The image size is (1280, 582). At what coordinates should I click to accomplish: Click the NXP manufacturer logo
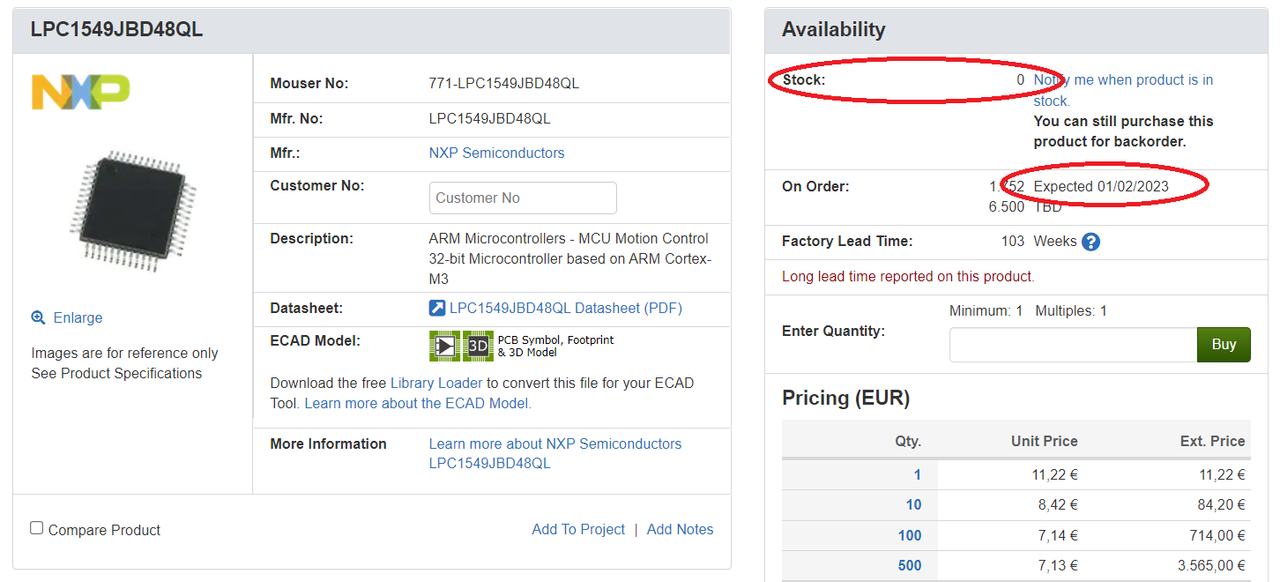coord(81,92)
